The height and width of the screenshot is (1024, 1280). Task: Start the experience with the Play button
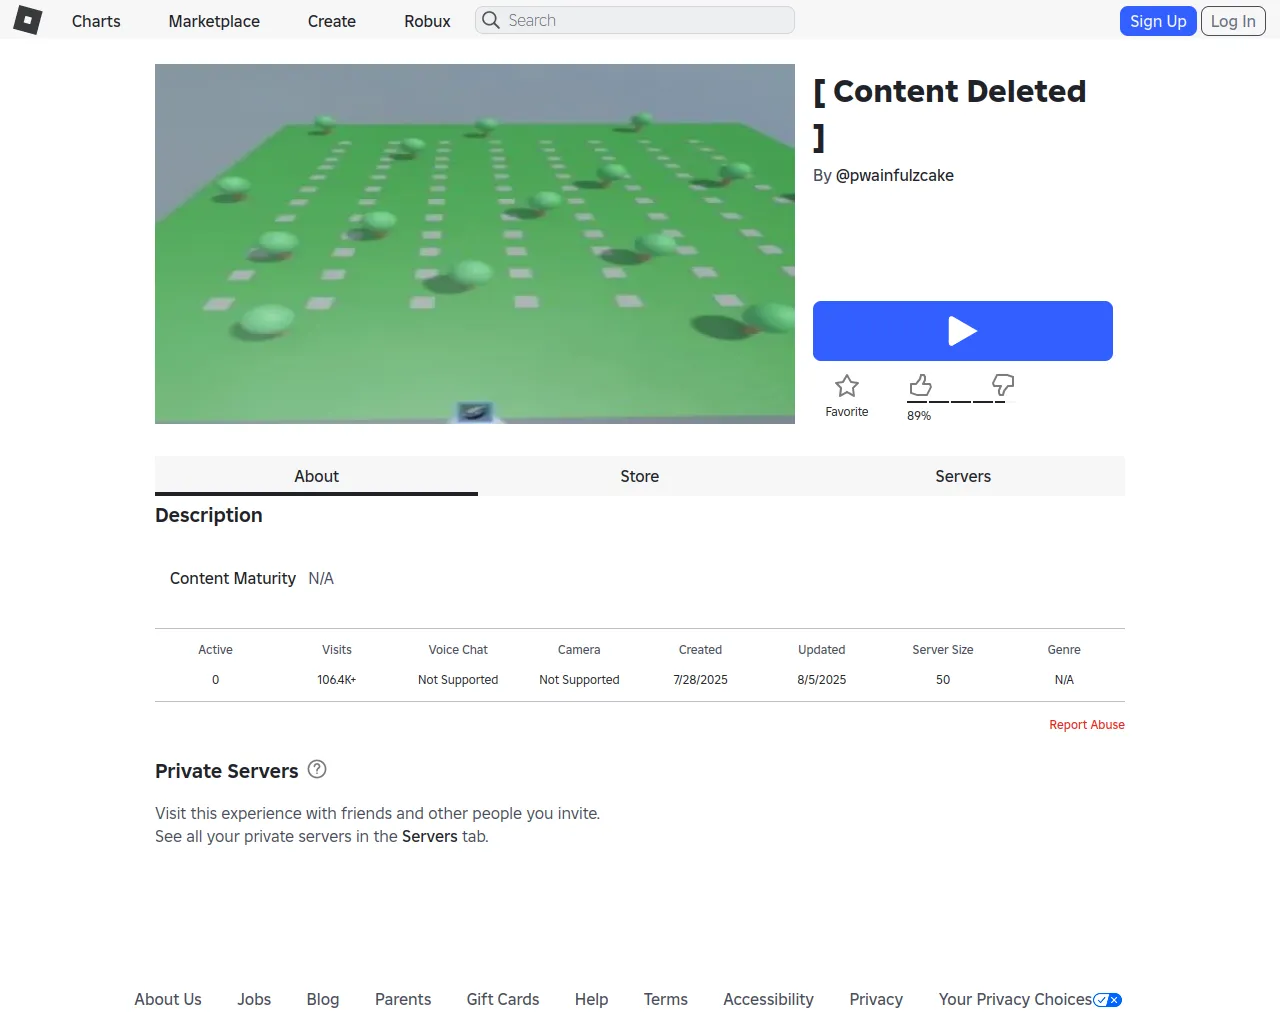pyautogui.click(x=963, y=331)
